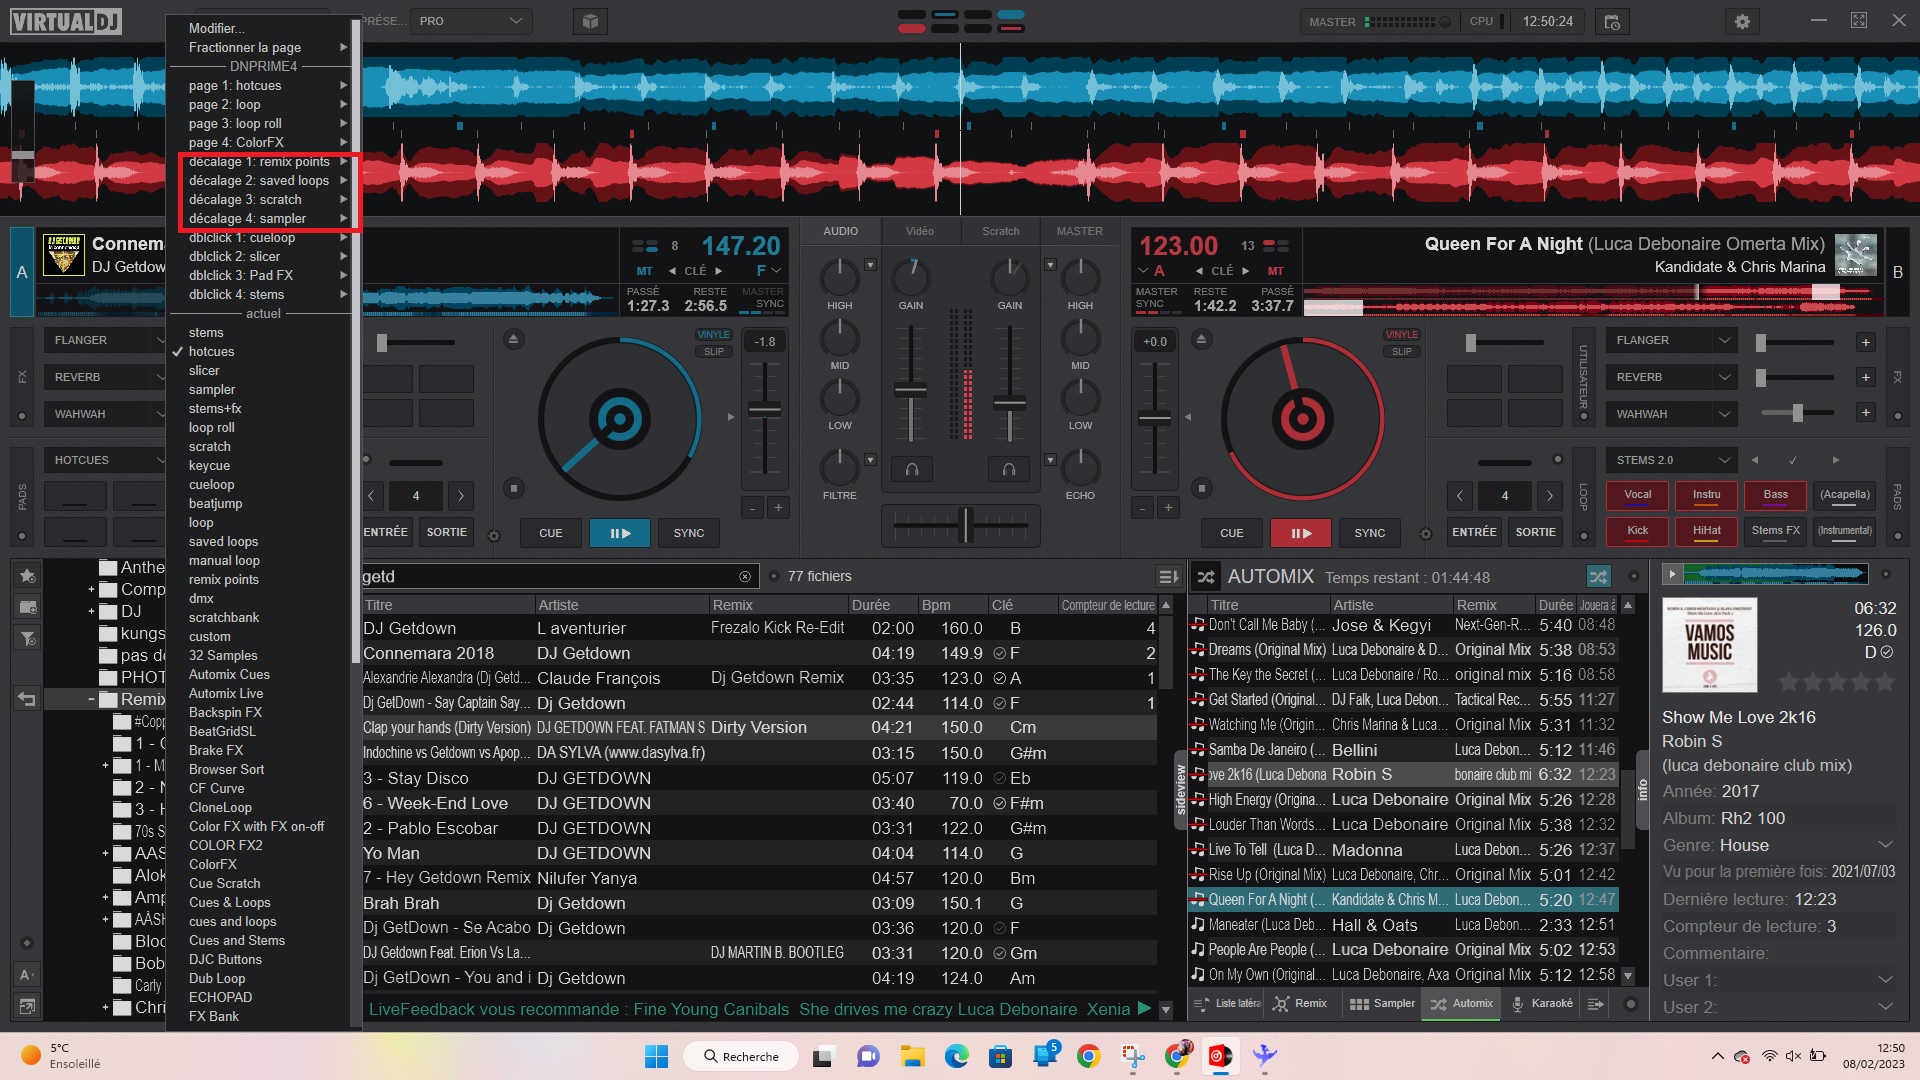The width and height of the screenshot is (1920, 1080).
Task: Click automix shuffle icon in AUTOMIX header
Action: tap(1206, 577)
